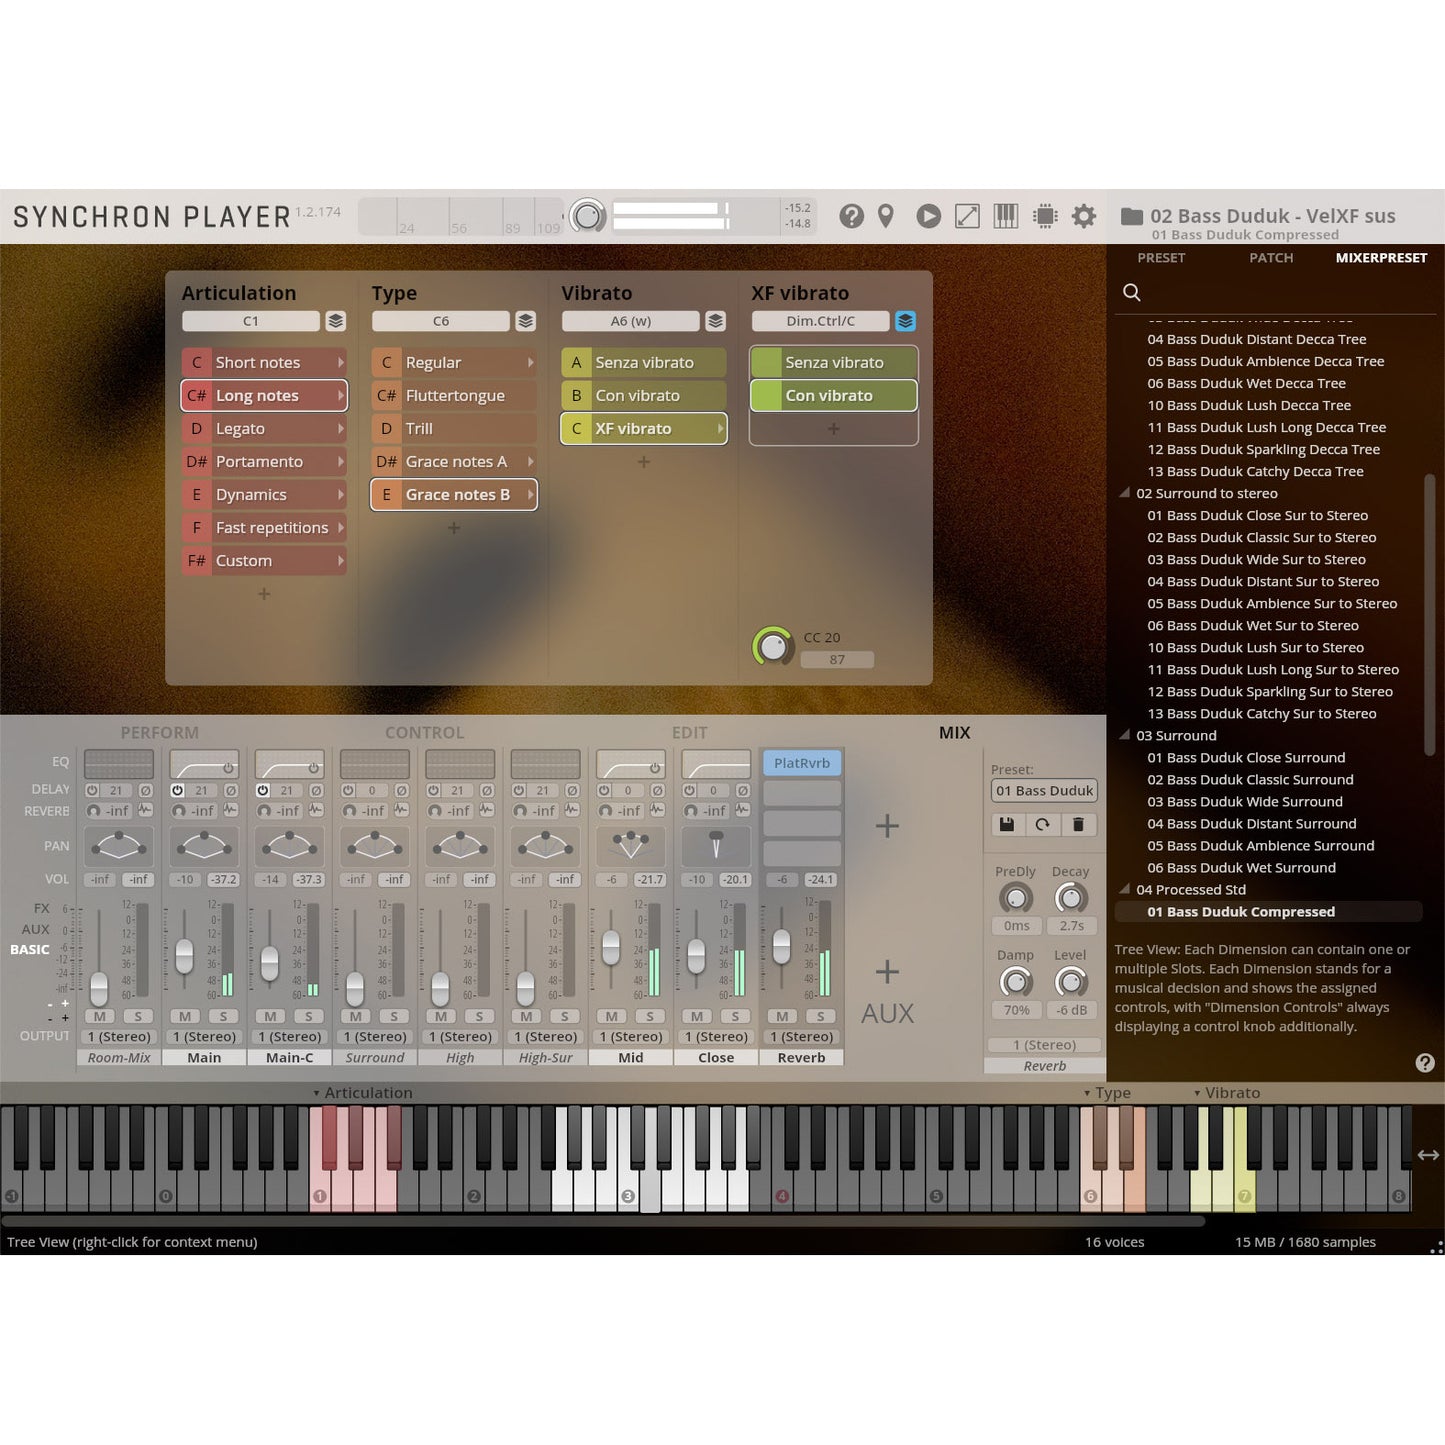Screen dimensions: 1445x1445
Task: Mute the Main mixer channel
Action: click(x=185, y=1016)
